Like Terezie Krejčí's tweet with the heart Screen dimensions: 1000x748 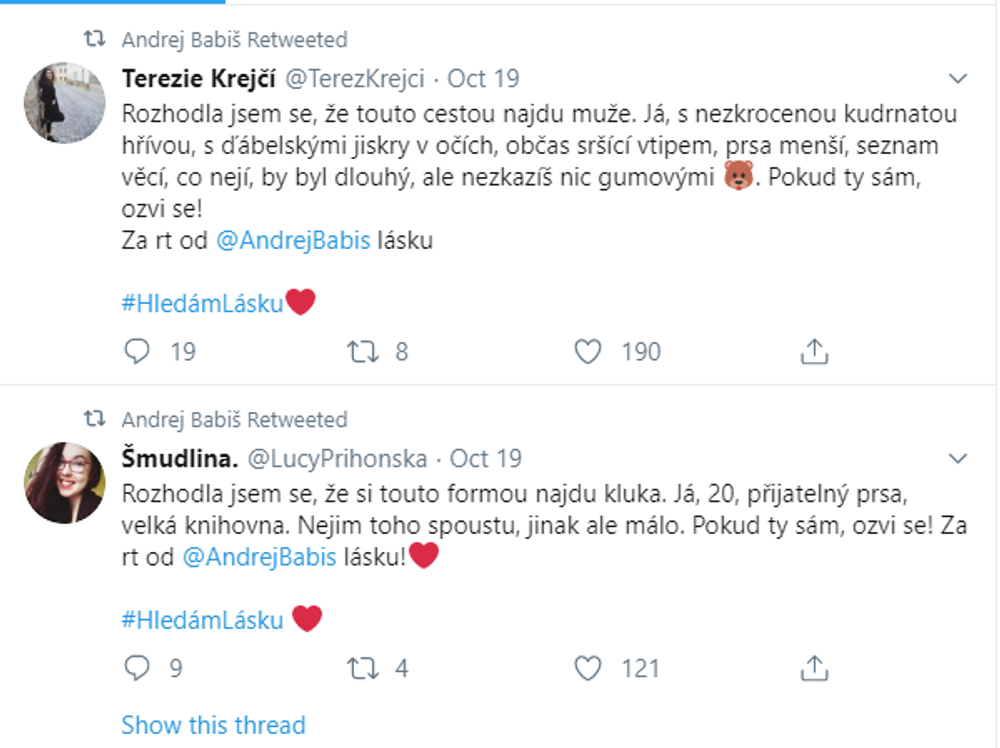(x=592, y=351)
